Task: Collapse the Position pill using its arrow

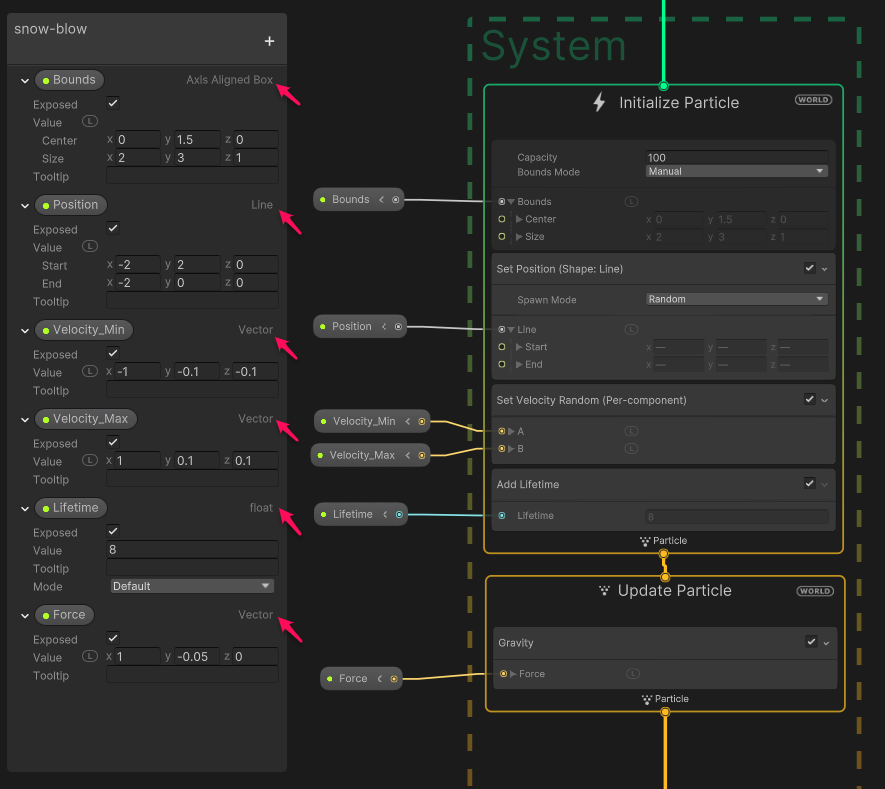Action: pos(382,326)
